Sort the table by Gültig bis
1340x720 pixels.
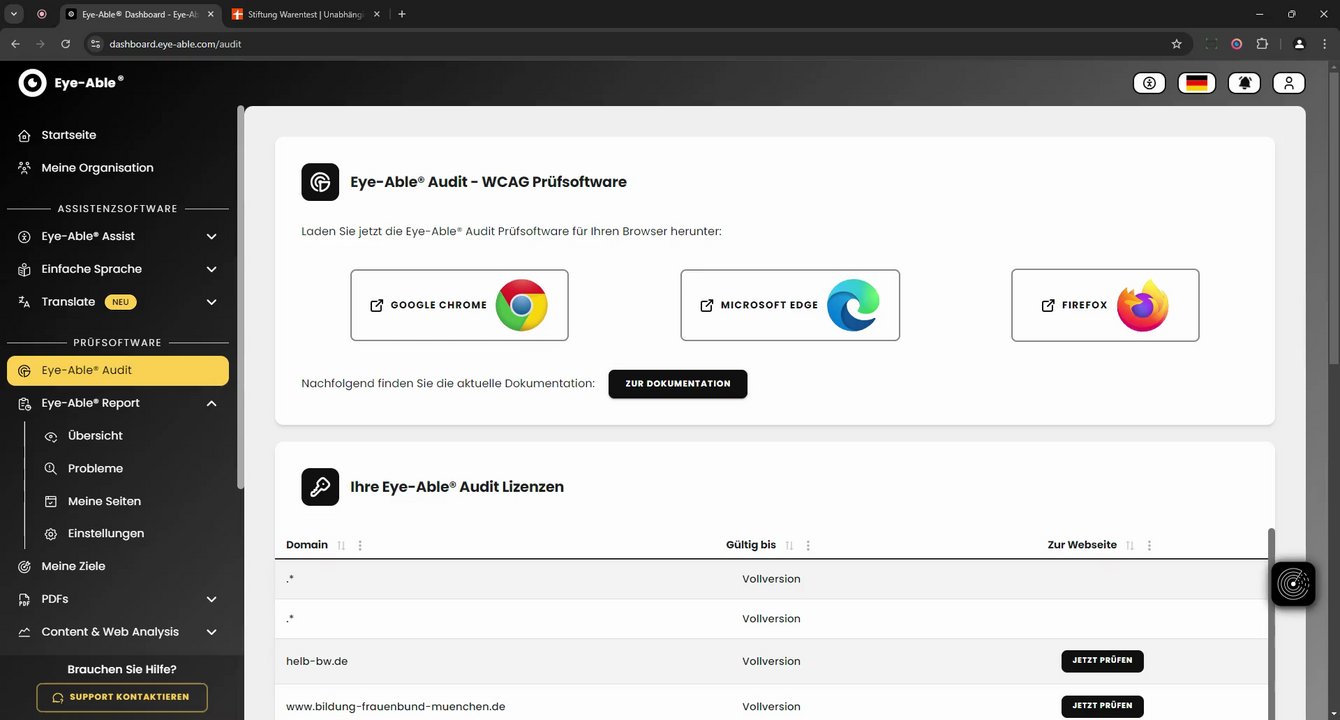(x=789, y=545)
